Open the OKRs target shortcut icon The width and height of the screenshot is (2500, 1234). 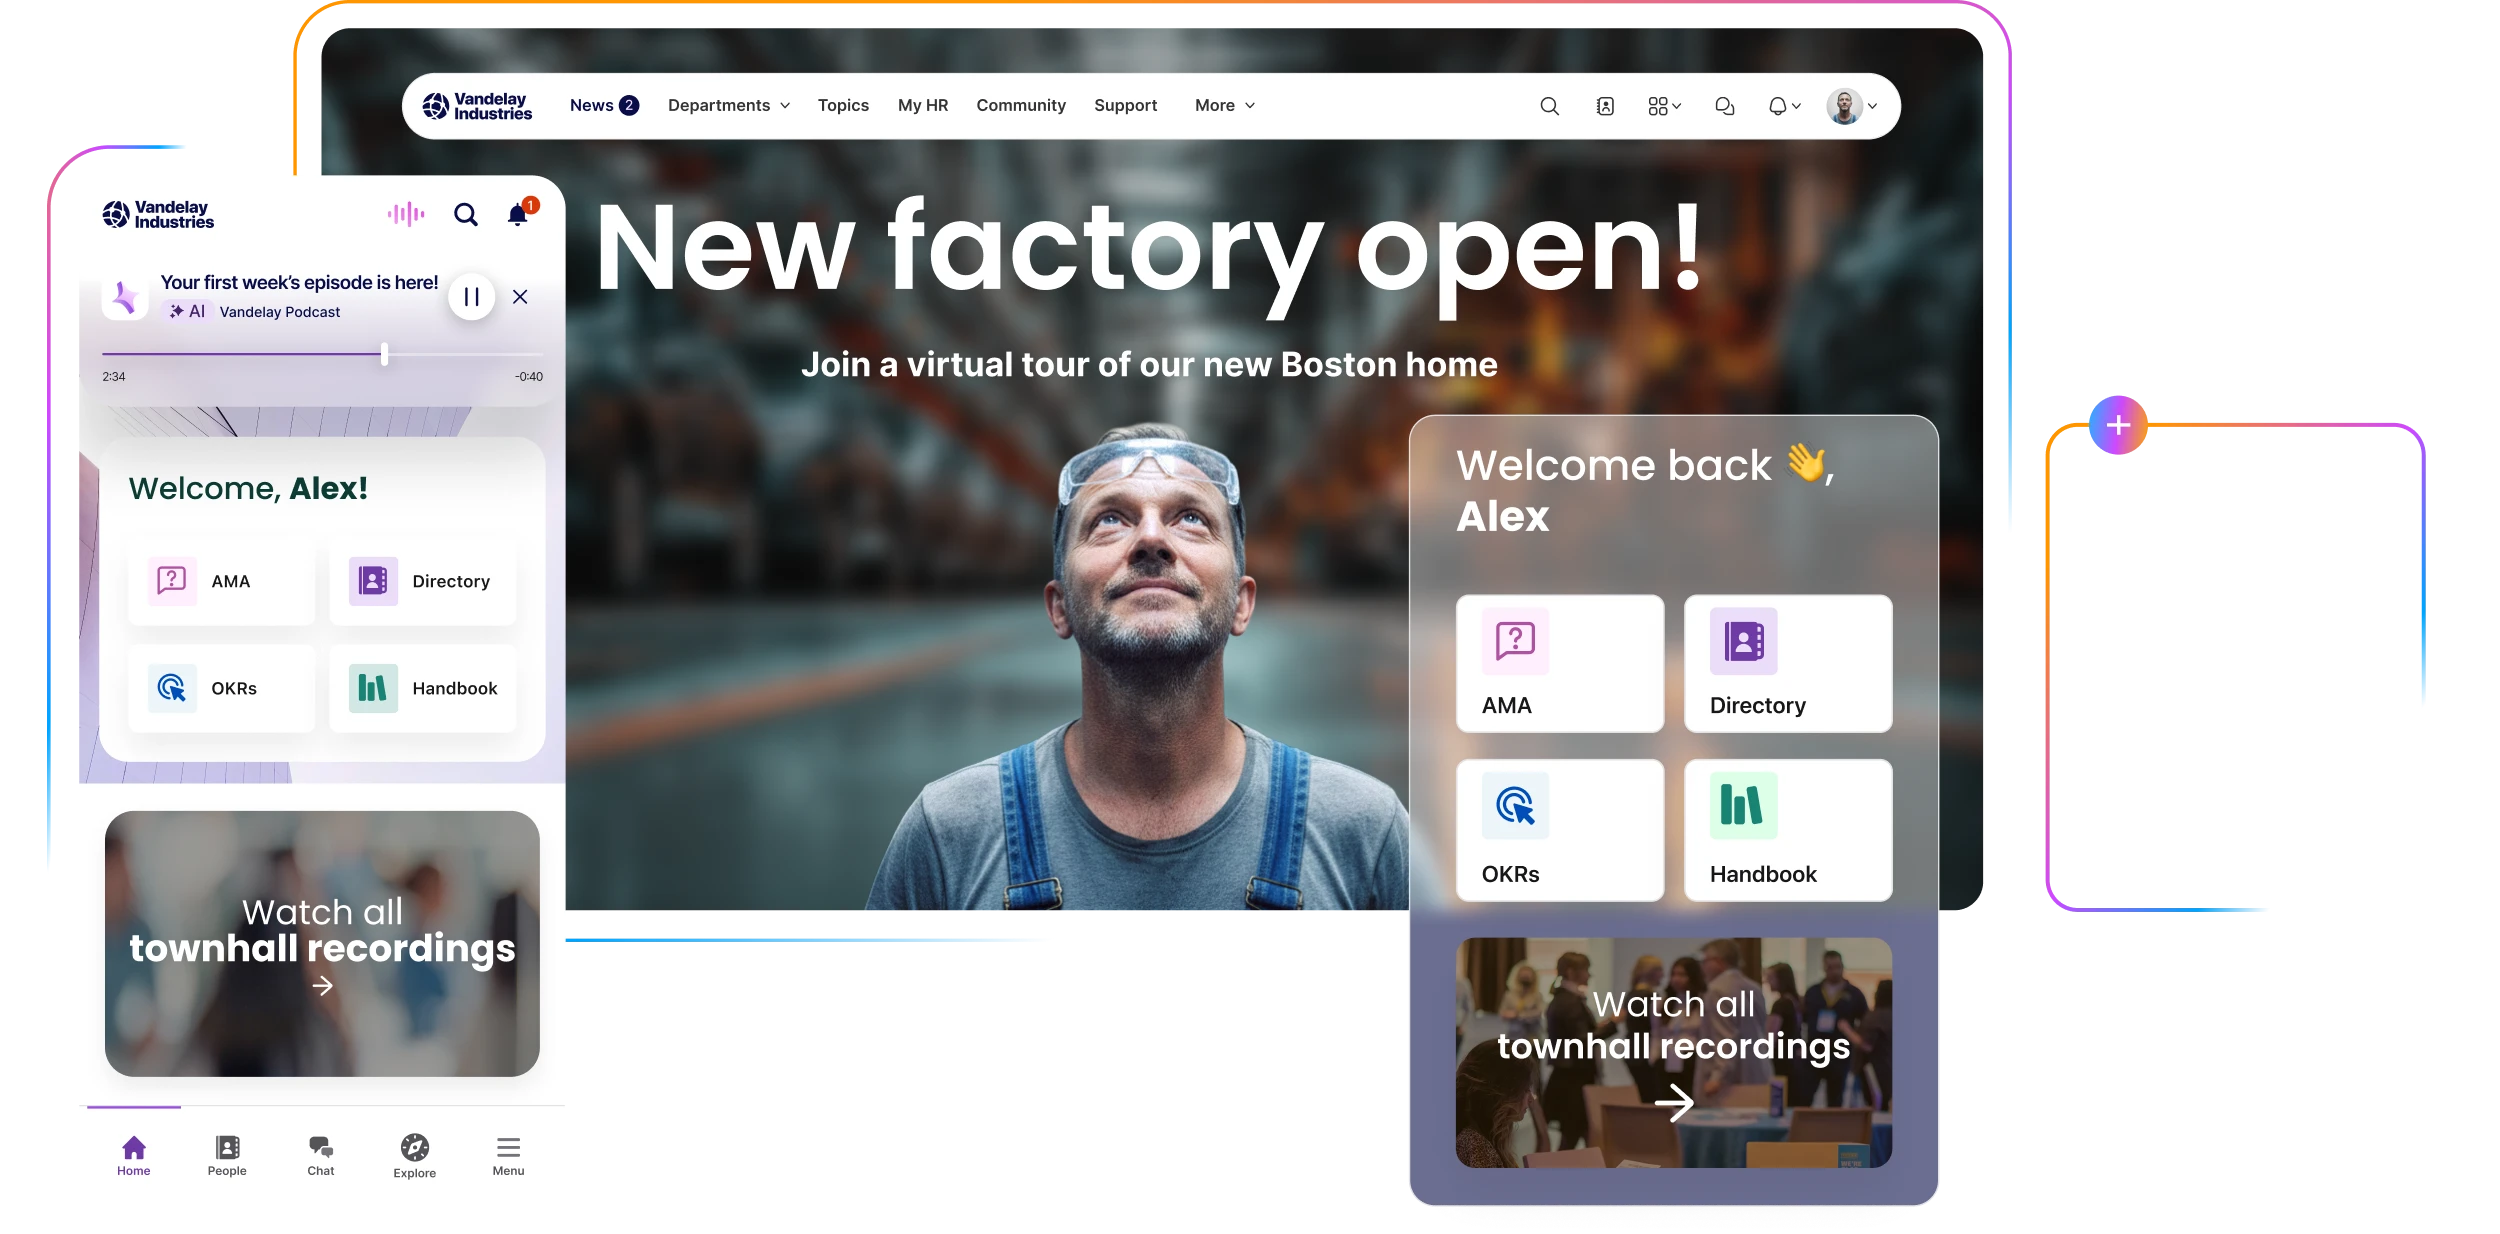[x=171, y=687]
